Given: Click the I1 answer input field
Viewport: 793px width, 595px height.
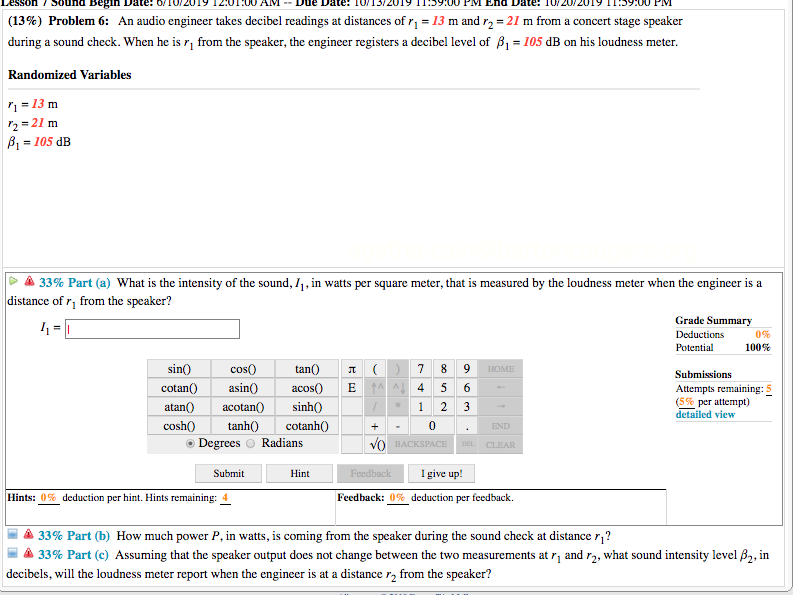Looking at the screenshot, I should click(x=152, y=329).
